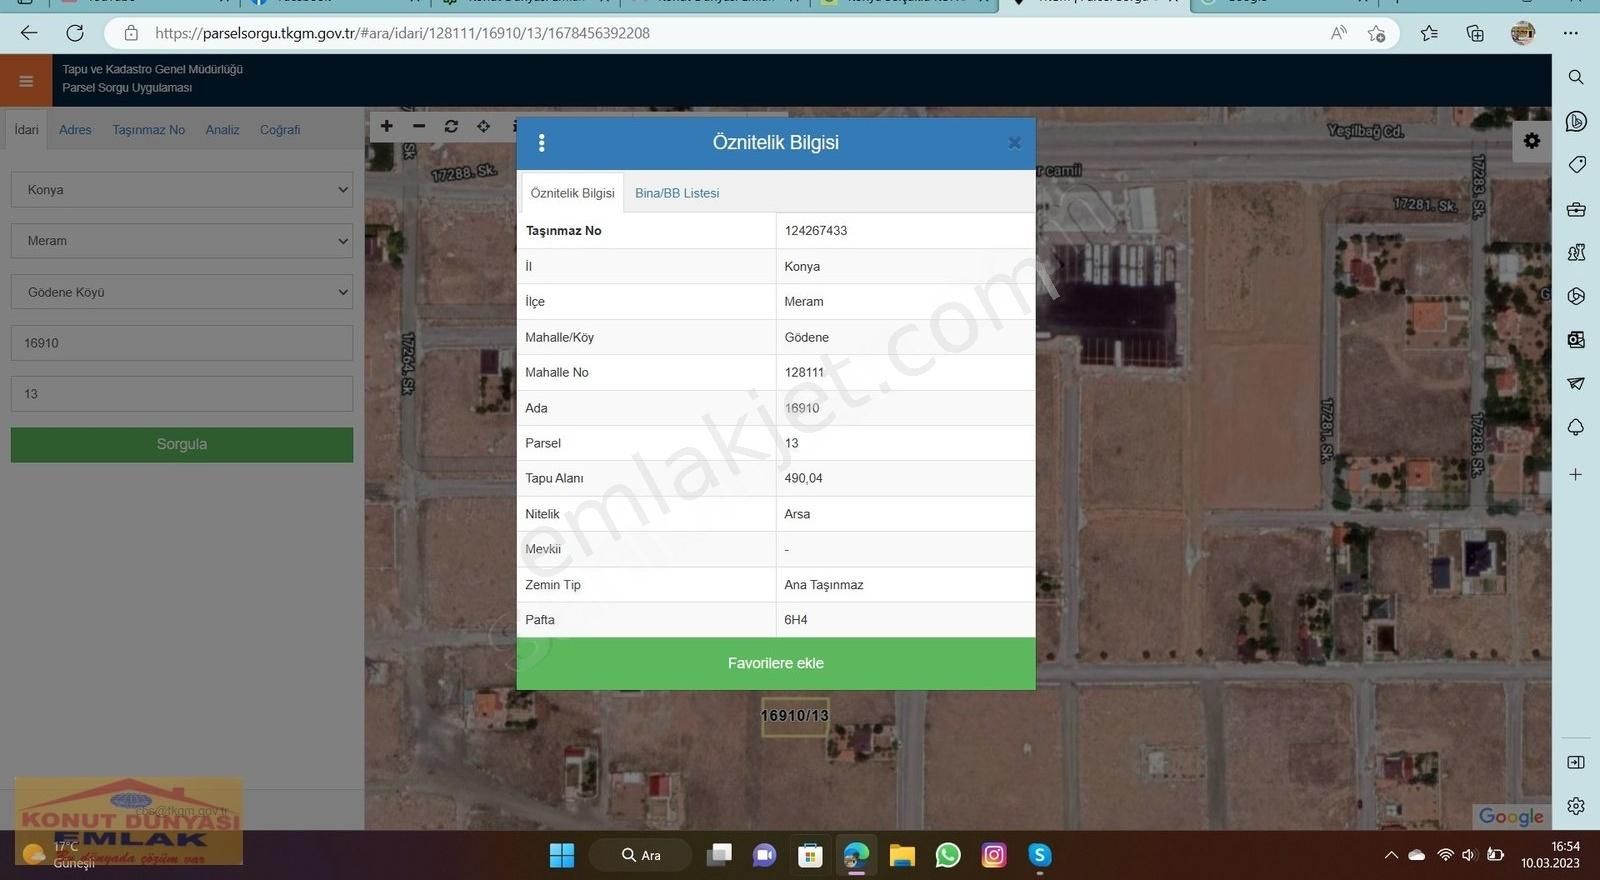
Task: Click the Mahalle No value 128111
Action: pyautogui.click(x=804, y=373)
